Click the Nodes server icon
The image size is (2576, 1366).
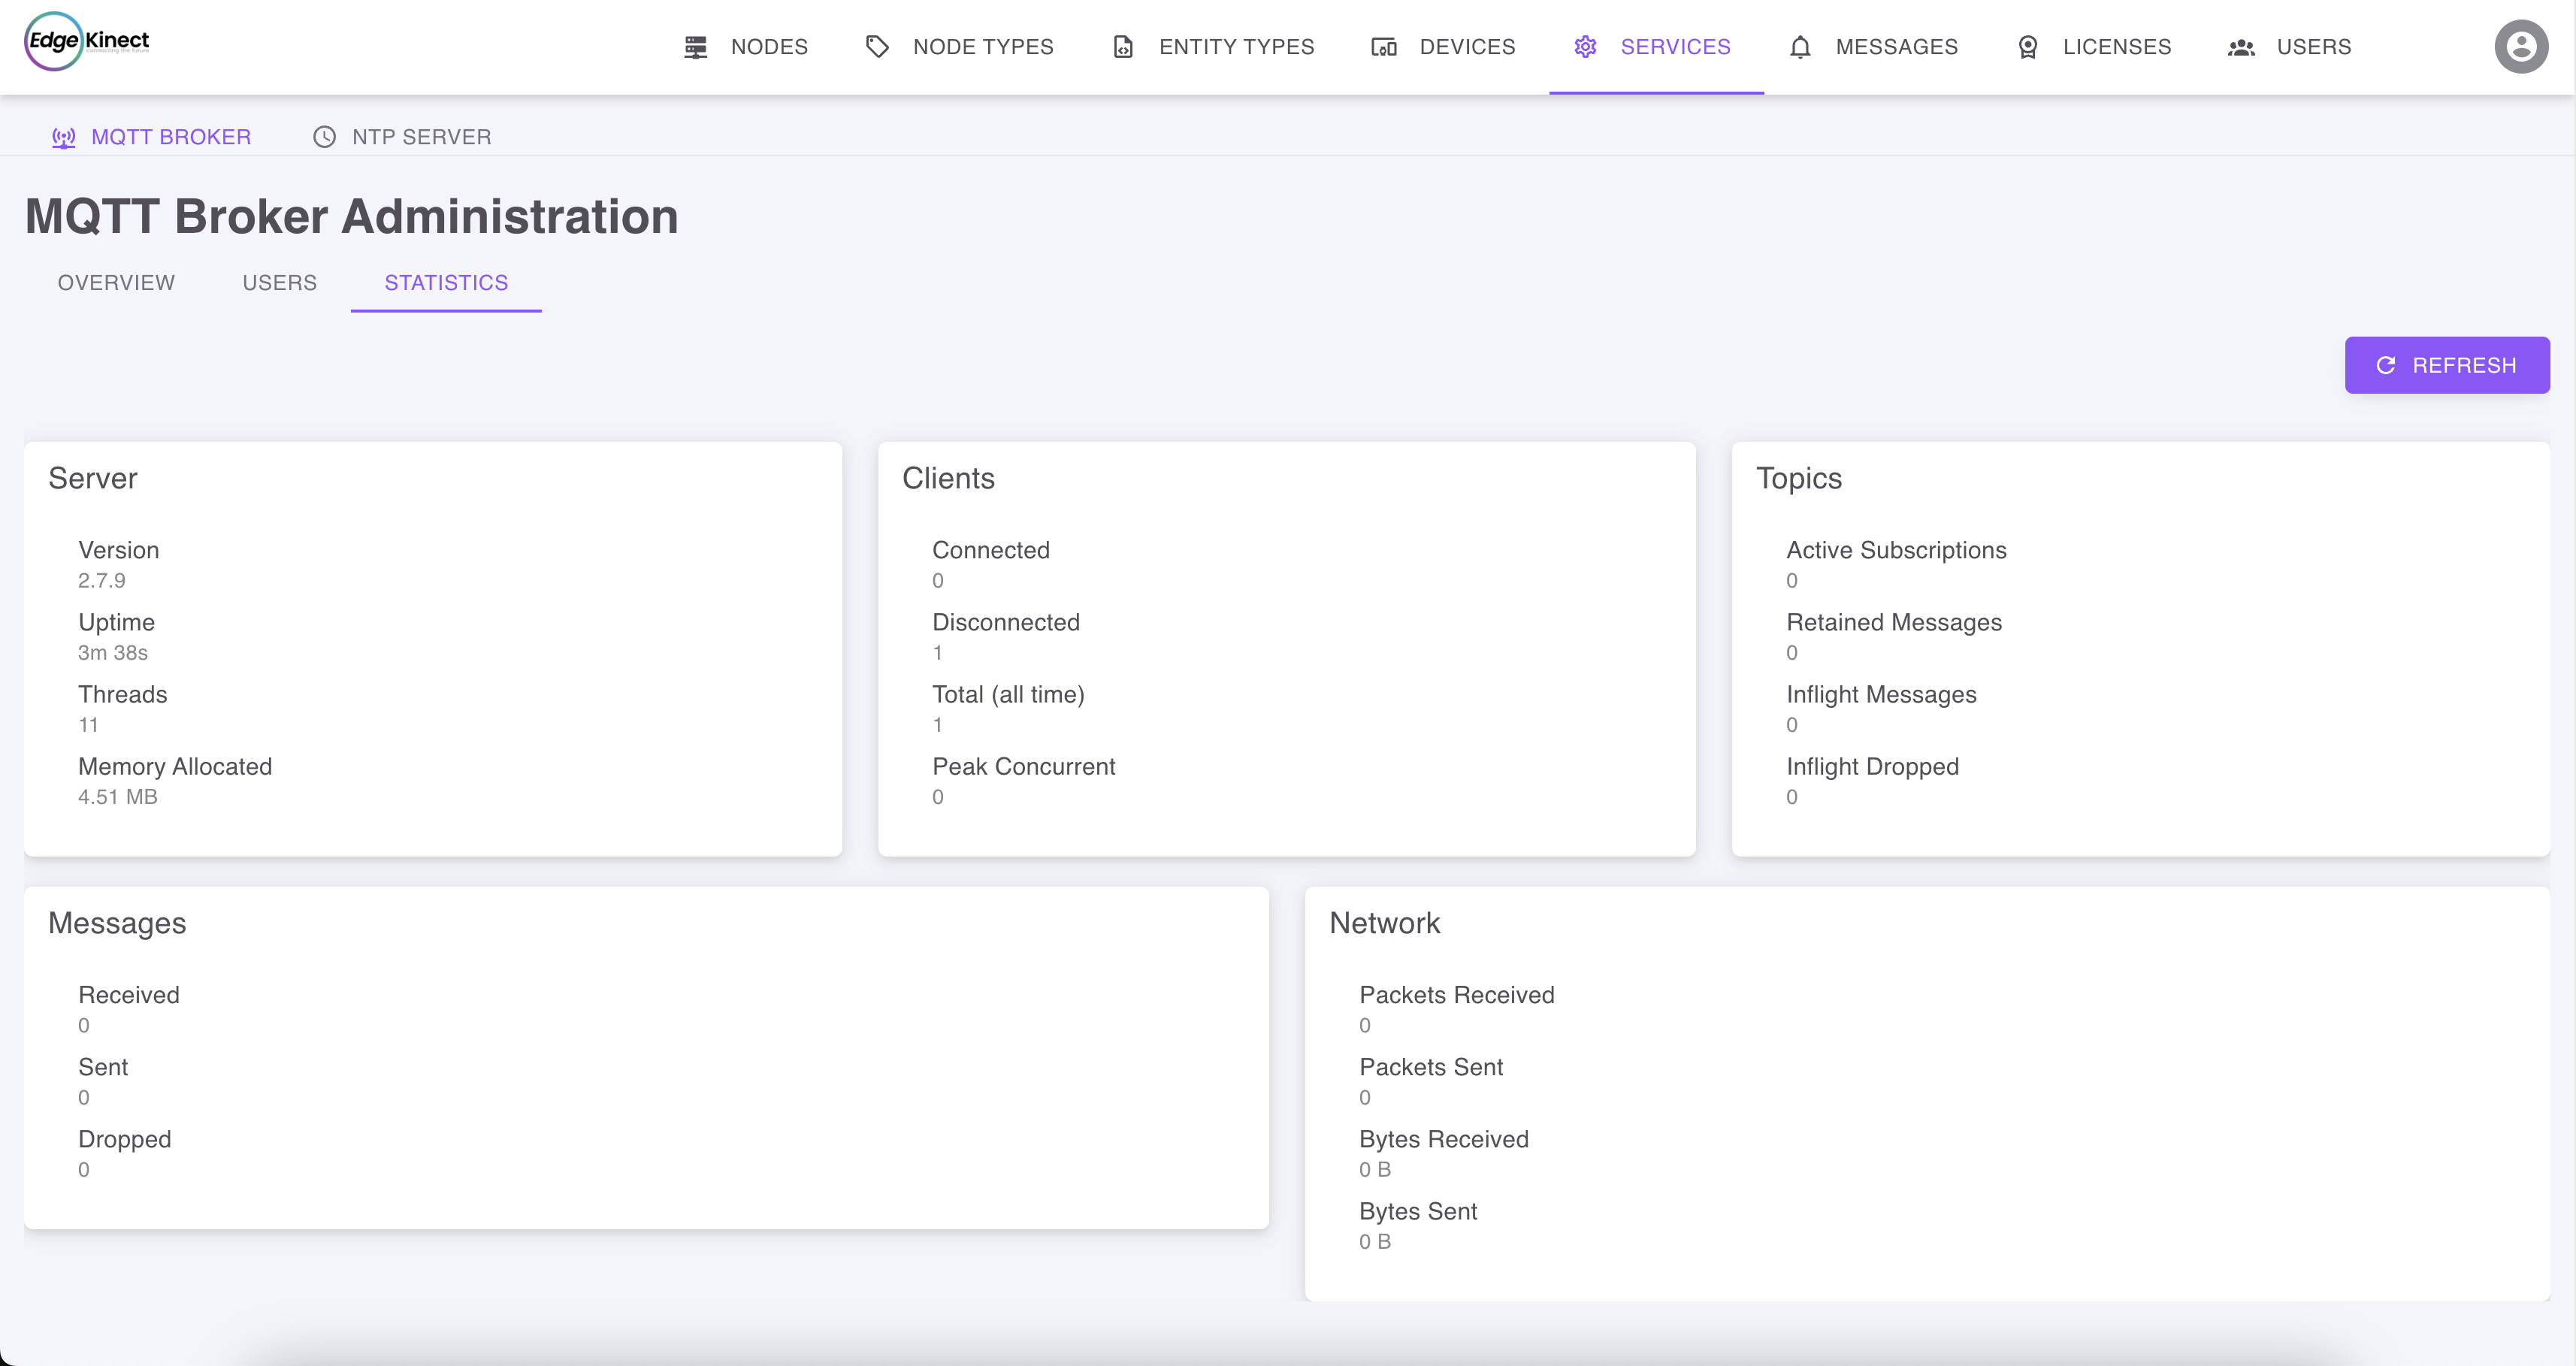[696, 47]
